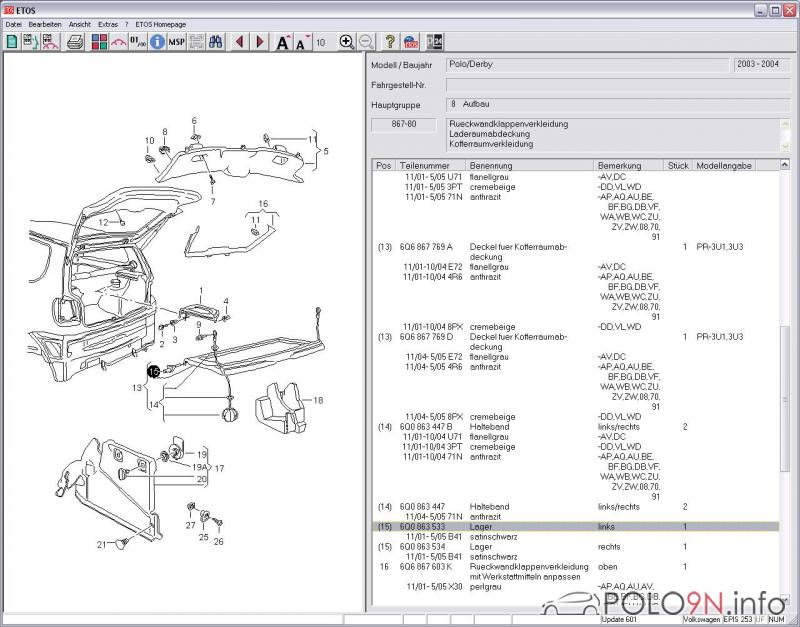
Task: Click the Polo/Derby model field
Action: pyautogui.click(x=588, y=65)
